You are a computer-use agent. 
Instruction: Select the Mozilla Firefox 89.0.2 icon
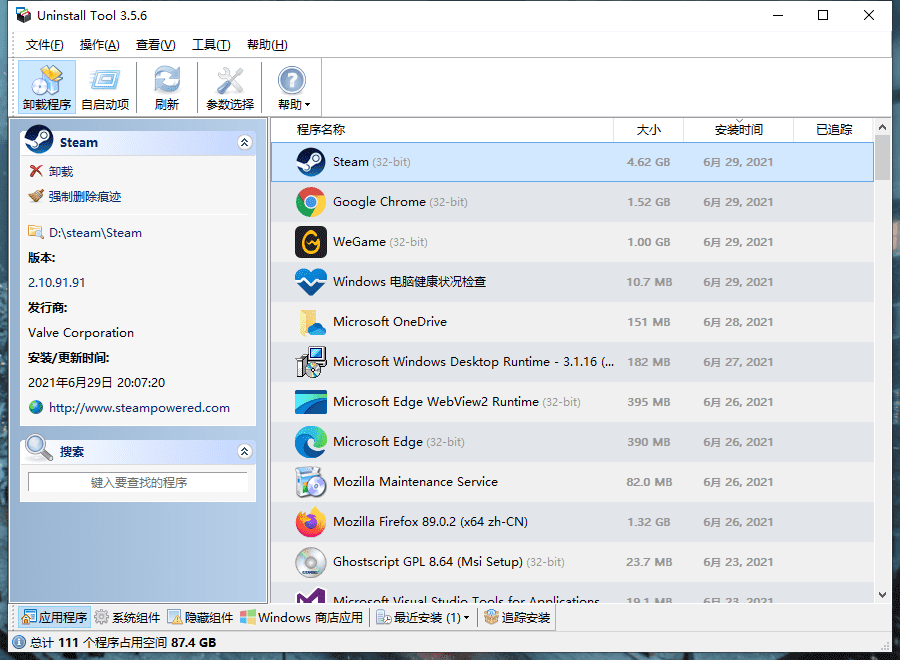pos(311,522)
